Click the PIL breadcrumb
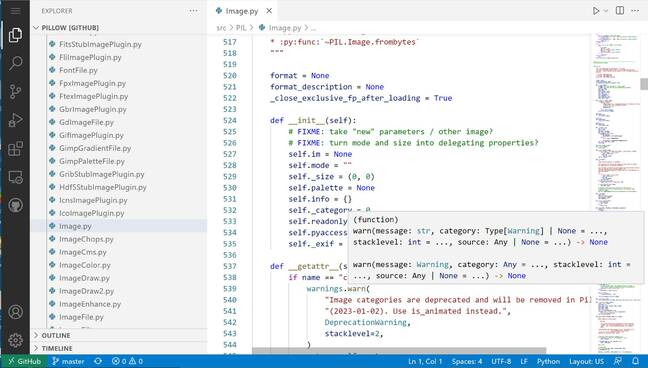The image size is (648, 368). click(241, 28)
